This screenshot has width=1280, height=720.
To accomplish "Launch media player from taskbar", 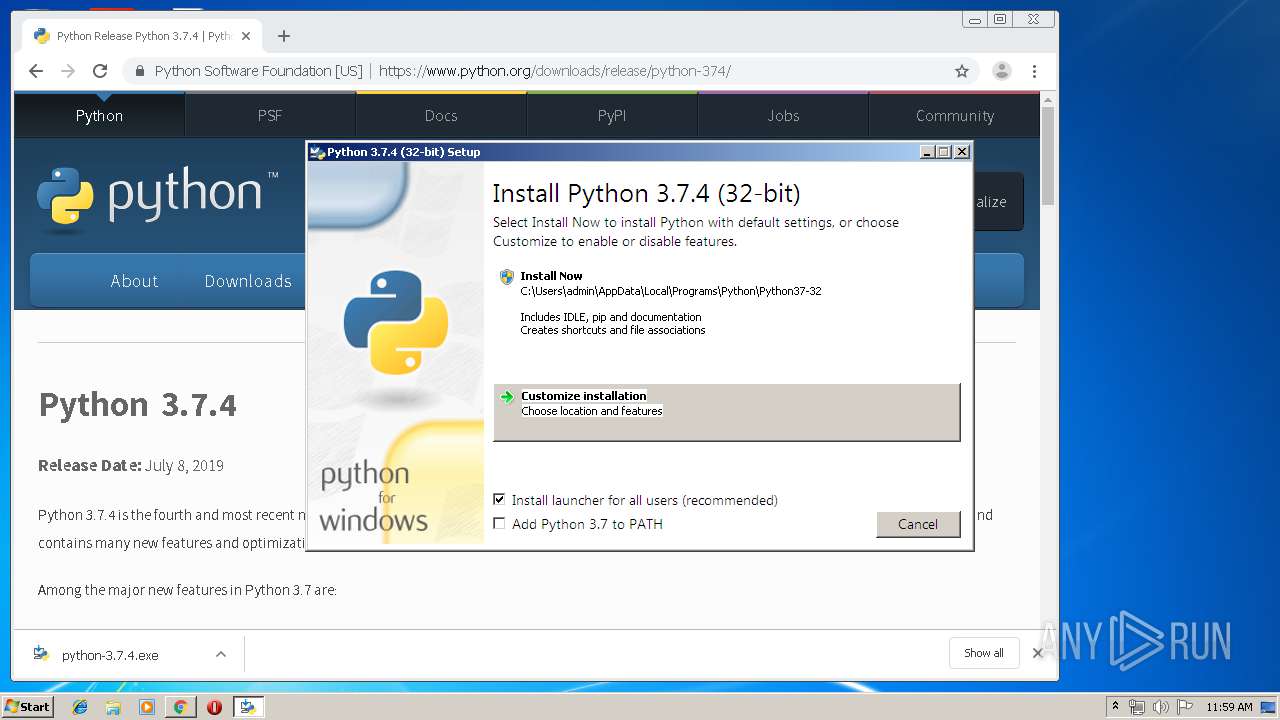I will pos(147,707).
